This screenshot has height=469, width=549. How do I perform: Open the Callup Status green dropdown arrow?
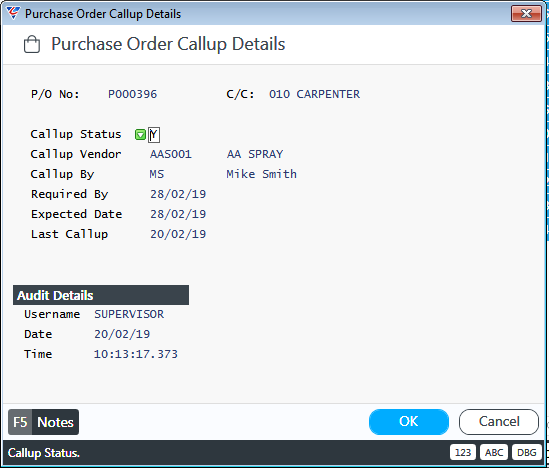[x=140, y=135]
